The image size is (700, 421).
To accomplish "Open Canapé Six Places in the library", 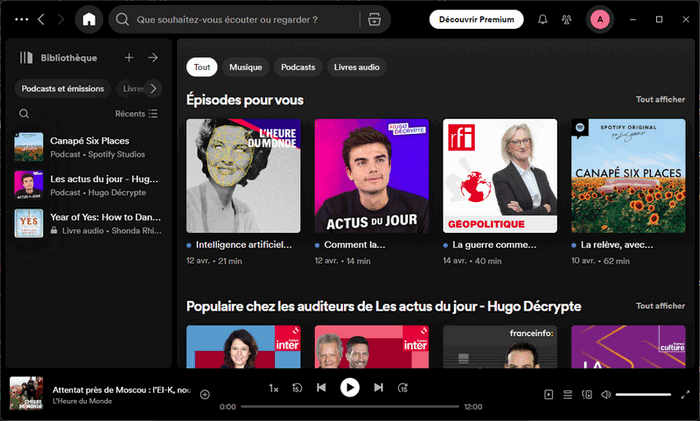I will (88, 147).
